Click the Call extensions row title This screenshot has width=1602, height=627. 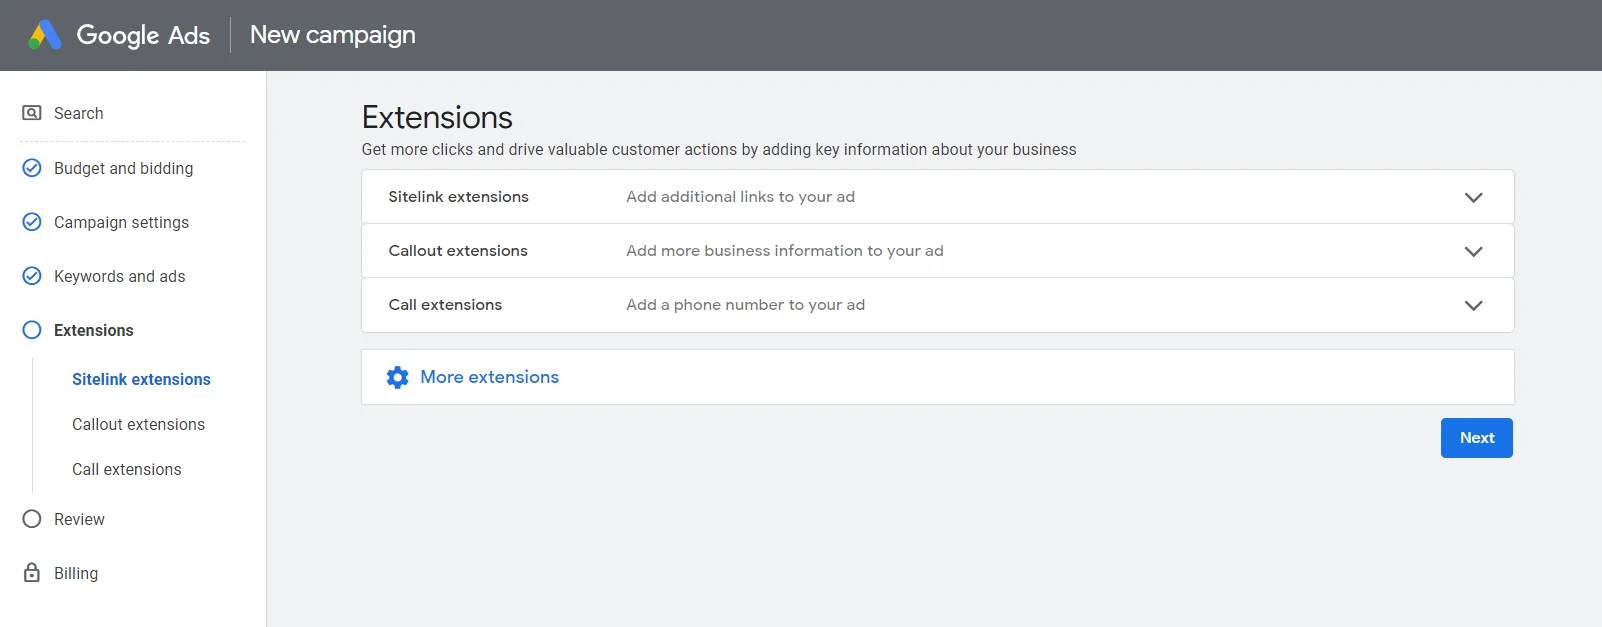tap(445, 305)
